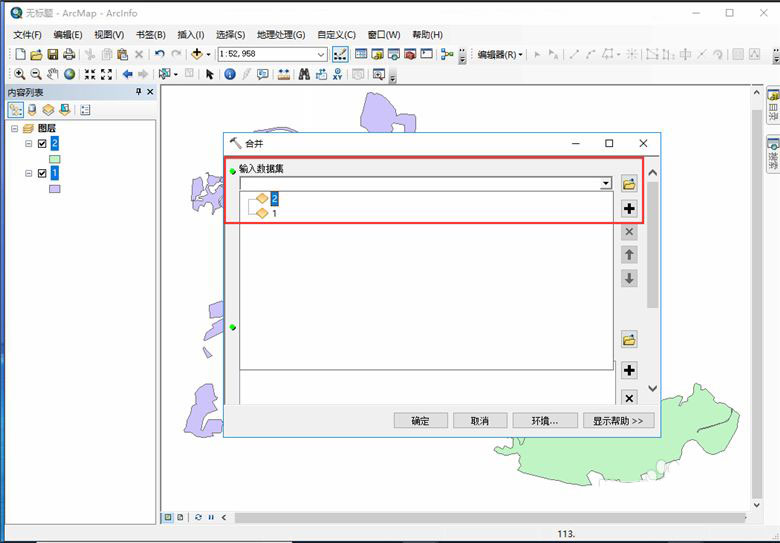Open the Editor(R) dropdown menu
This screenshot has height=543, width=780.
[500, 55]
